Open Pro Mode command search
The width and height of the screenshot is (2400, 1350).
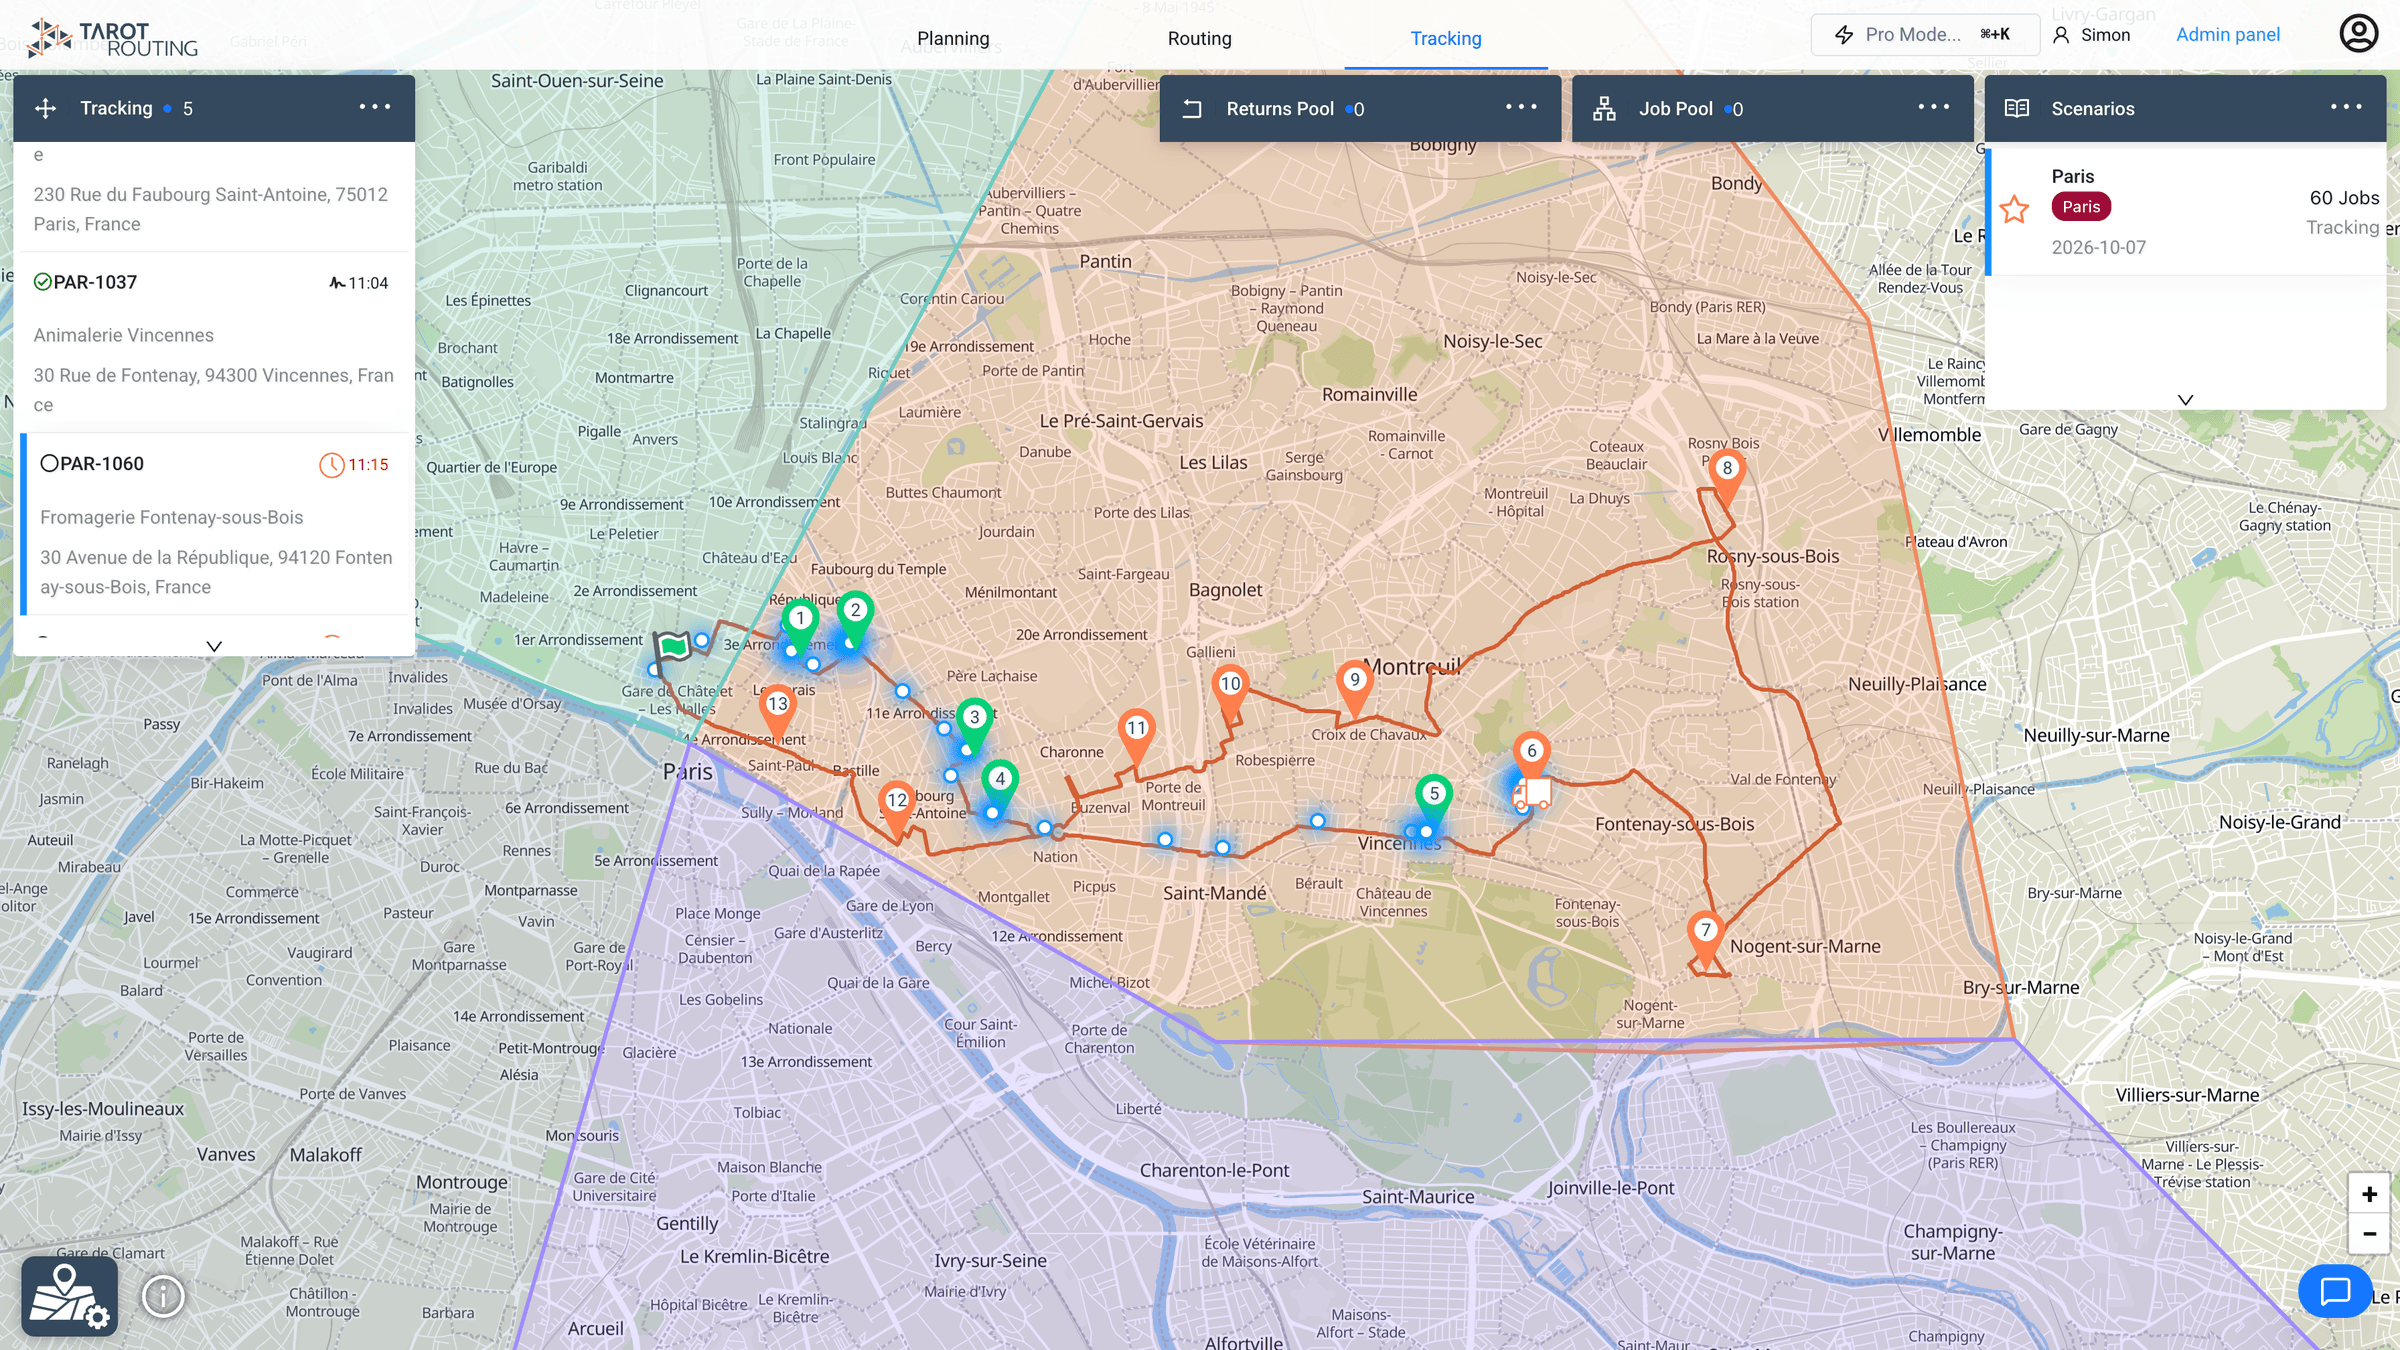click(1925, 34)
